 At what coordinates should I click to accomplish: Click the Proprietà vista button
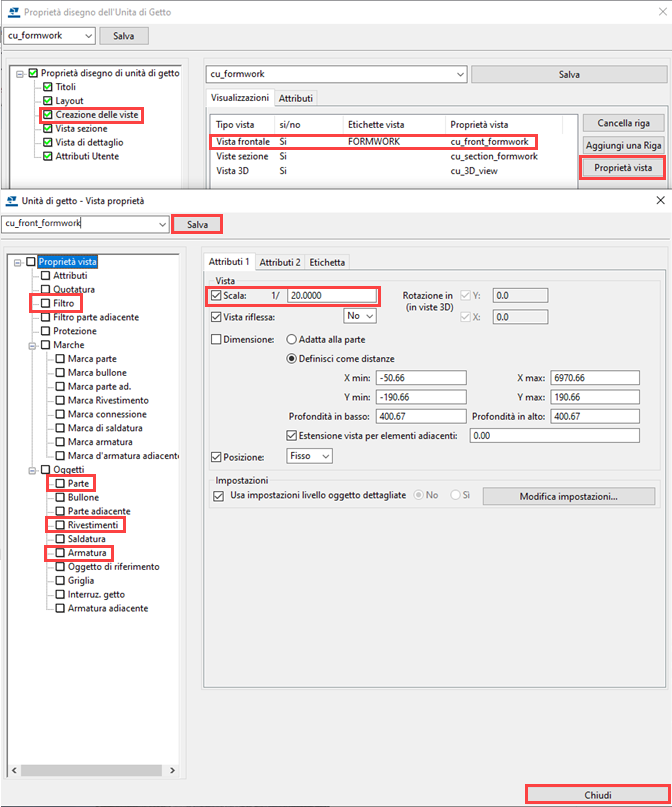(x=623, y=168)
